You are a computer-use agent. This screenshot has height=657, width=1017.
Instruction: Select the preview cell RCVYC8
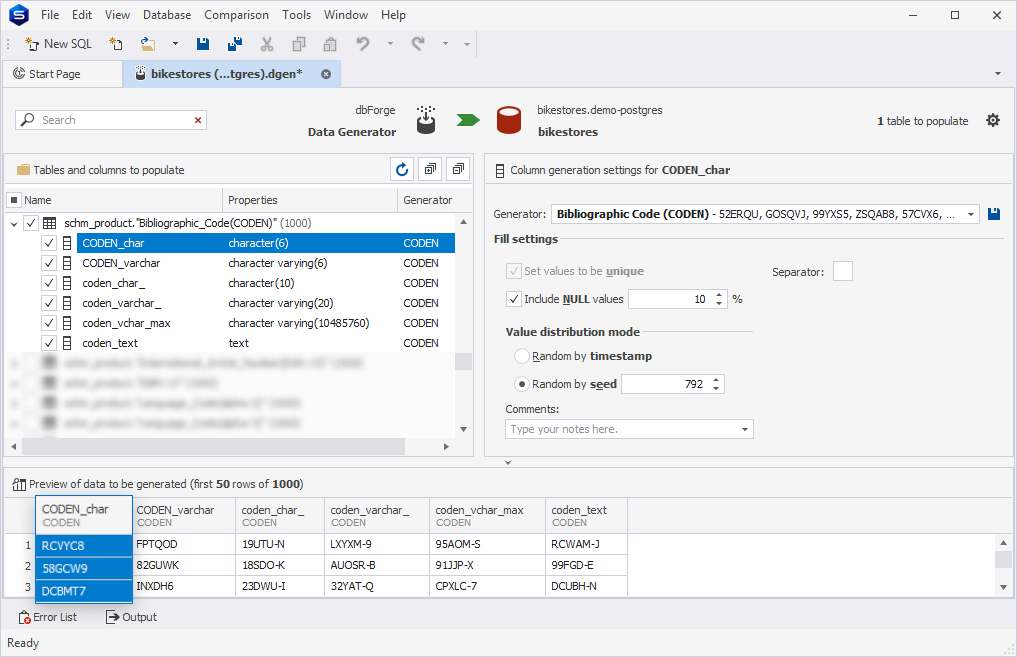coord(84,545)
